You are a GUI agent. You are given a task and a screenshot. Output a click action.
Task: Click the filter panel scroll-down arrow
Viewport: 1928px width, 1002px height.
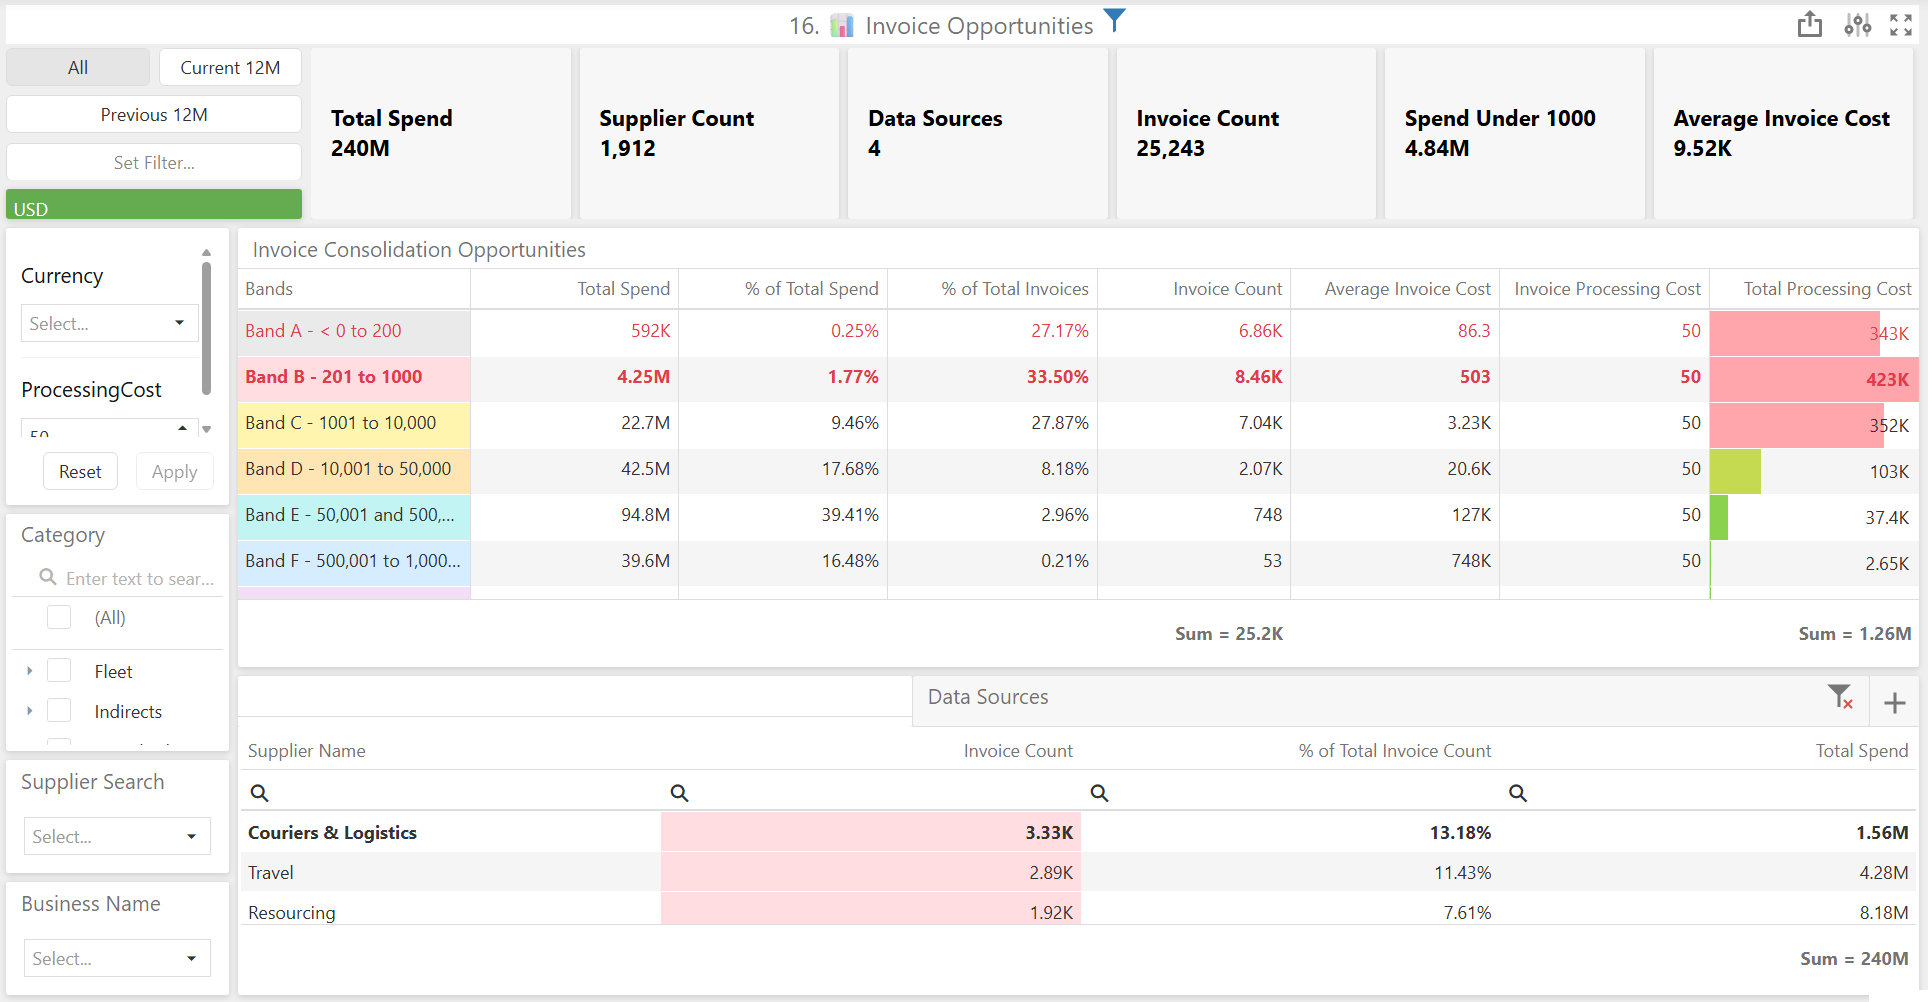[206, 429]
